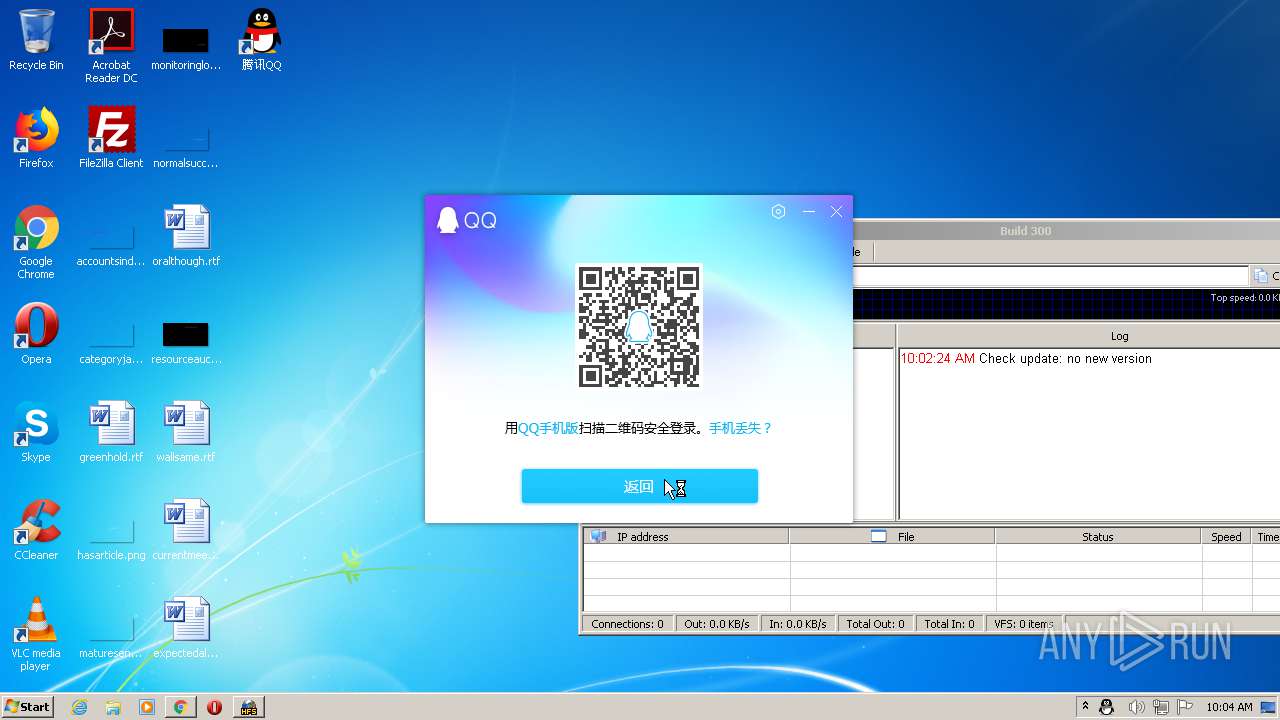Switch to HFS taskbar button
This screenshot has width=1280, height=720.
coord(248,707)
